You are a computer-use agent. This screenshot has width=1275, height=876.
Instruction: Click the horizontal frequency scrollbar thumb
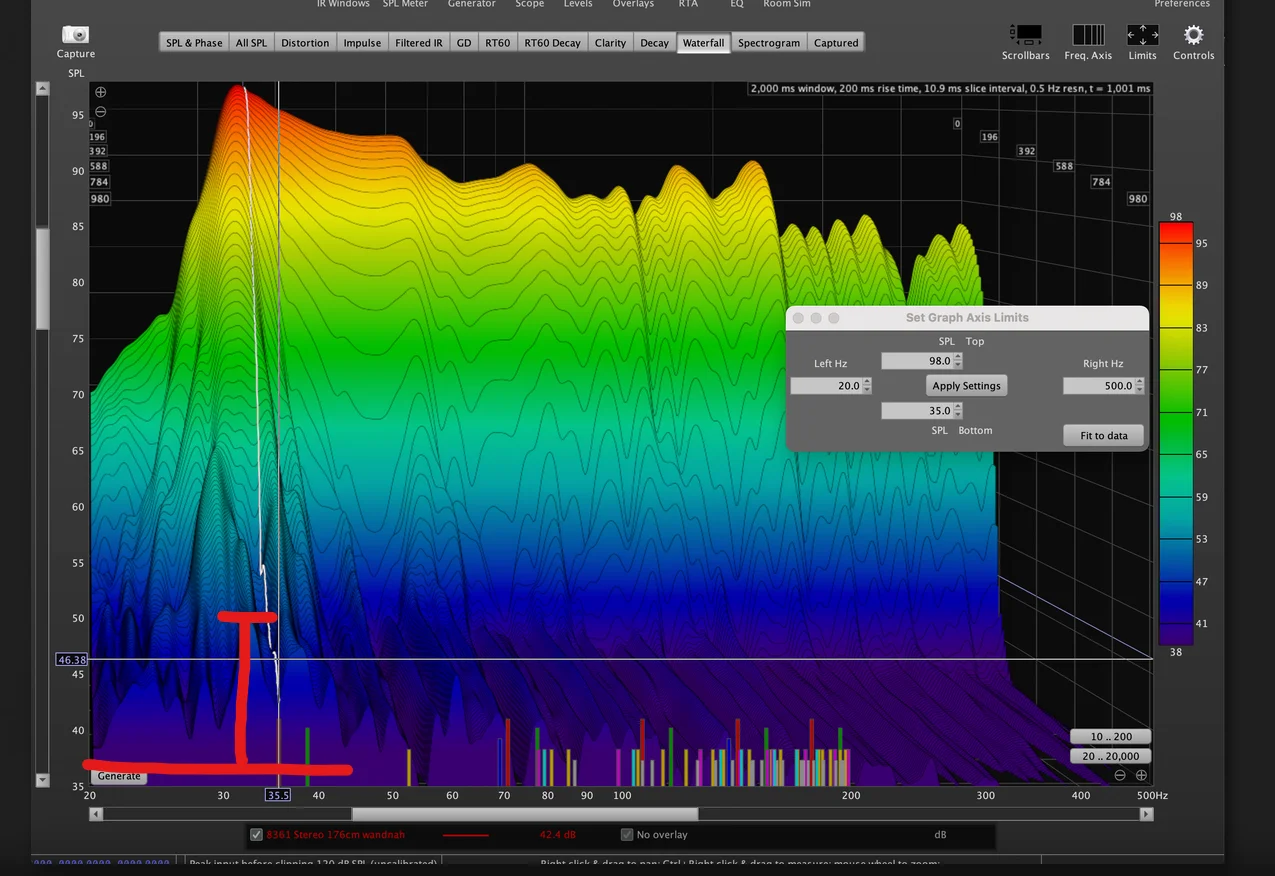coord(525,814)
